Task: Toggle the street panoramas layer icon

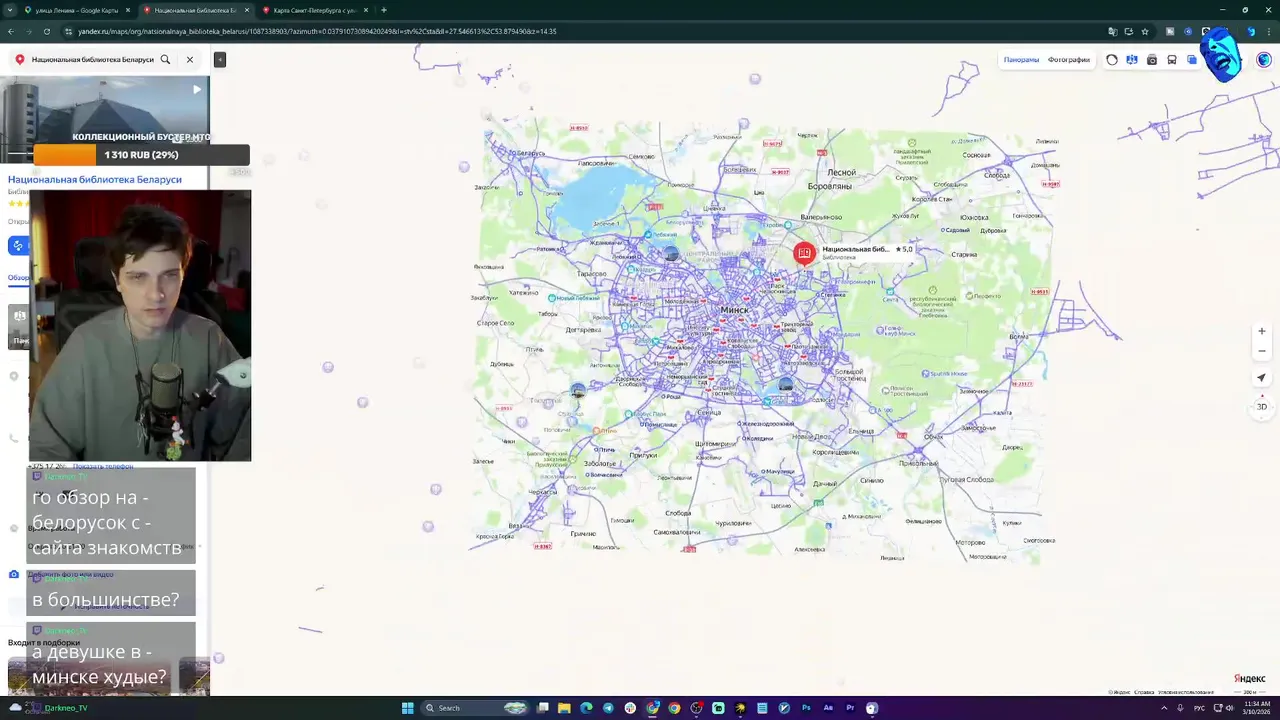Action: (1132, 60)
